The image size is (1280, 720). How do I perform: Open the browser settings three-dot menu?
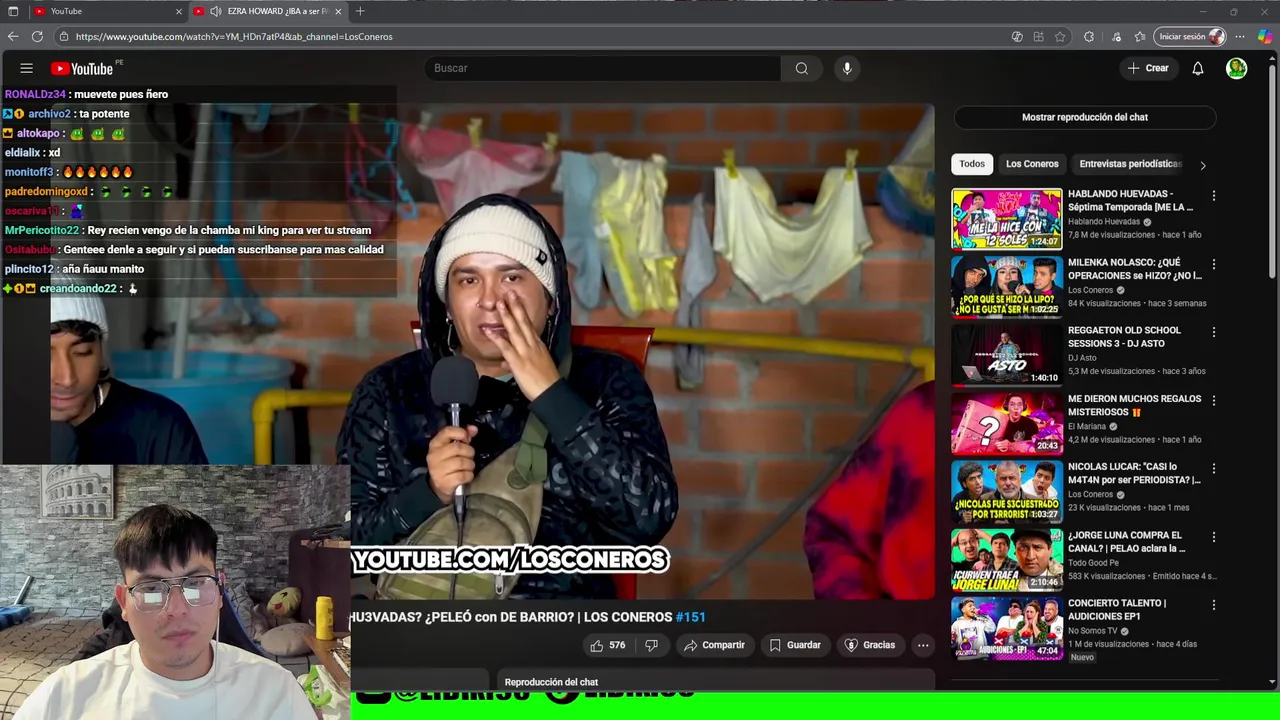1240,37
